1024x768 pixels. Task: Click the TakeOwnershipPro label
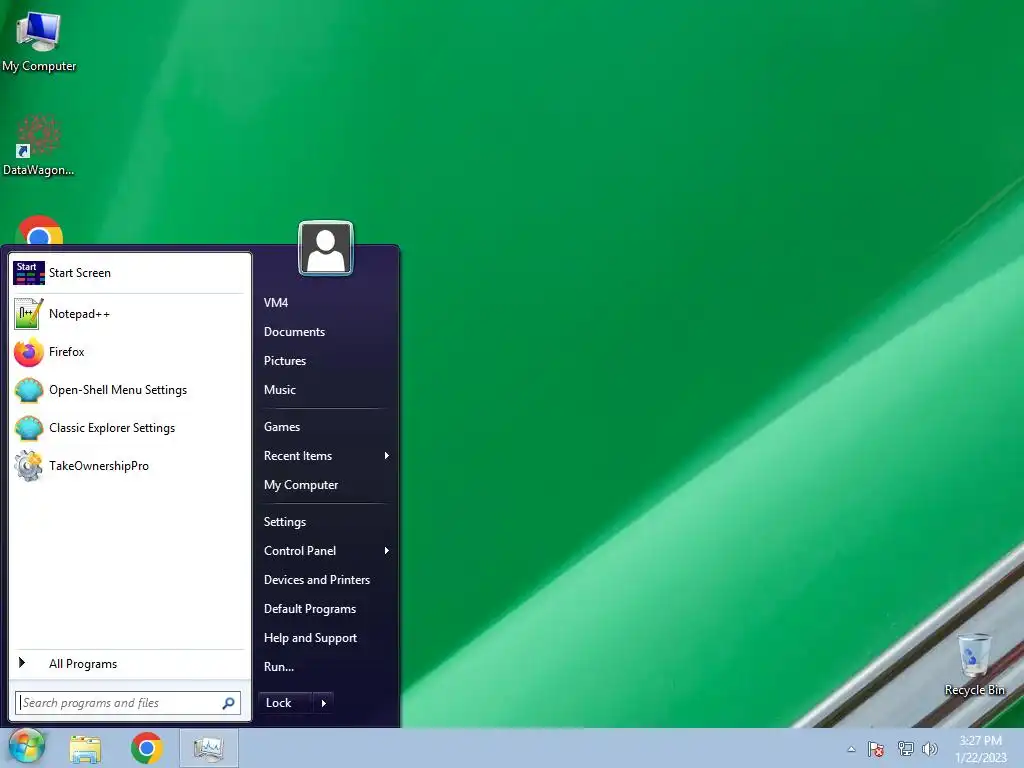[x=99, y=466]
